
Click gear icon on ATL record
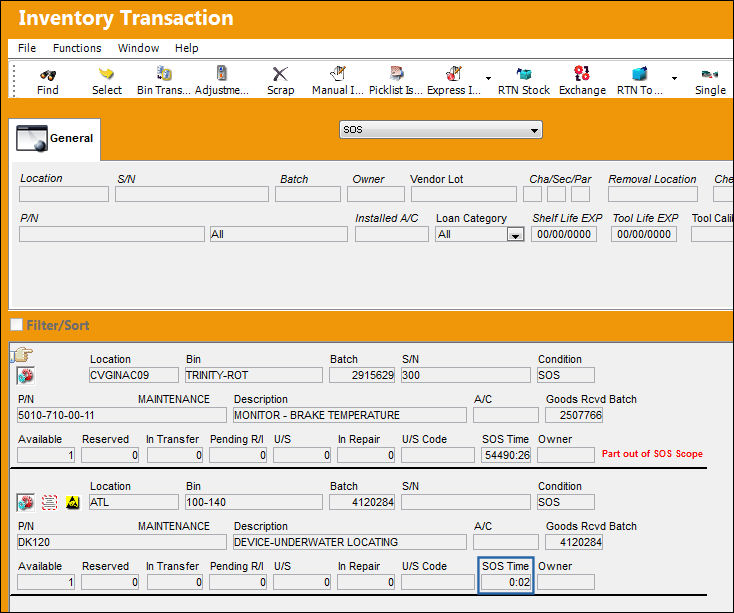click(26, 503)
